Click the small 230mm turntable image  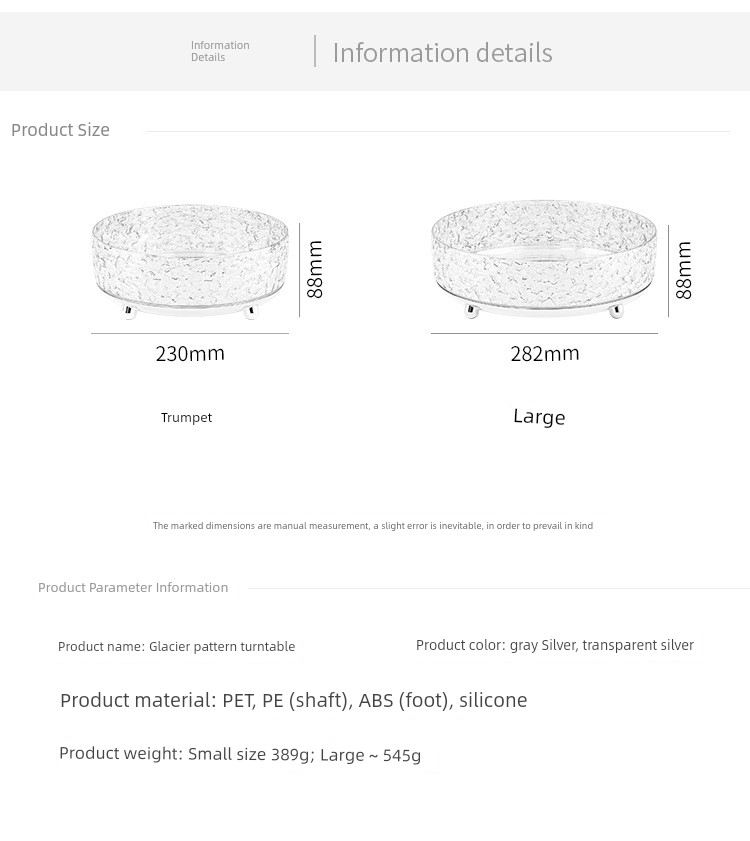(x=190, y=261)
